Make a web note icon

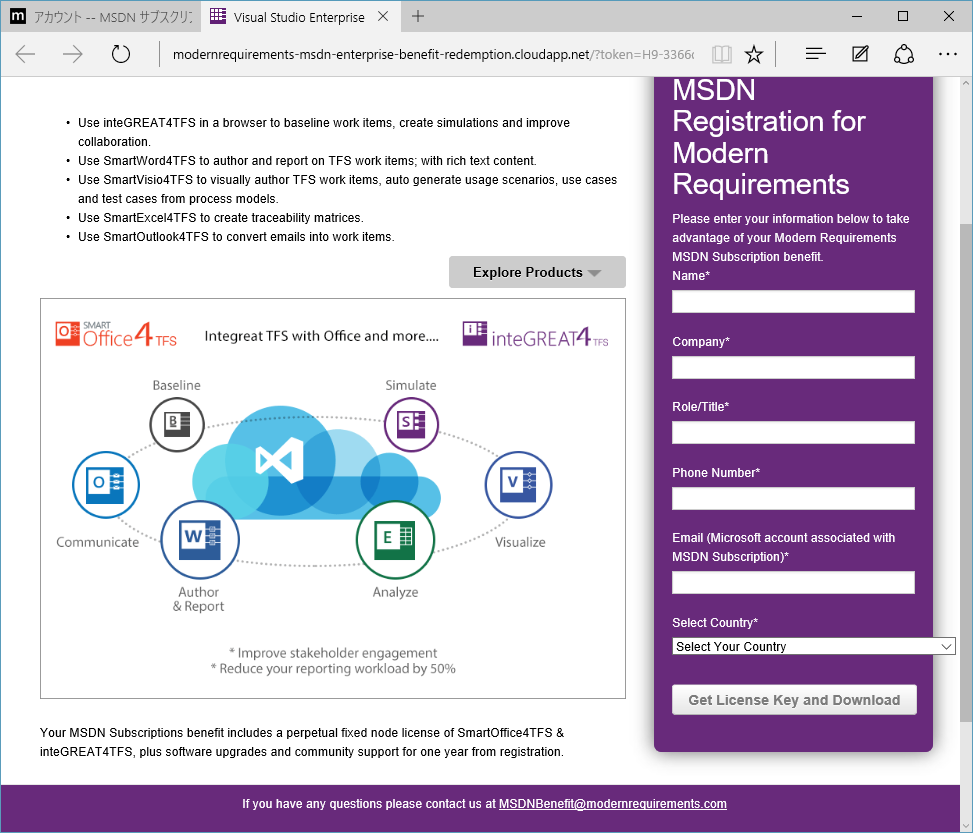(x=860, y=55)
